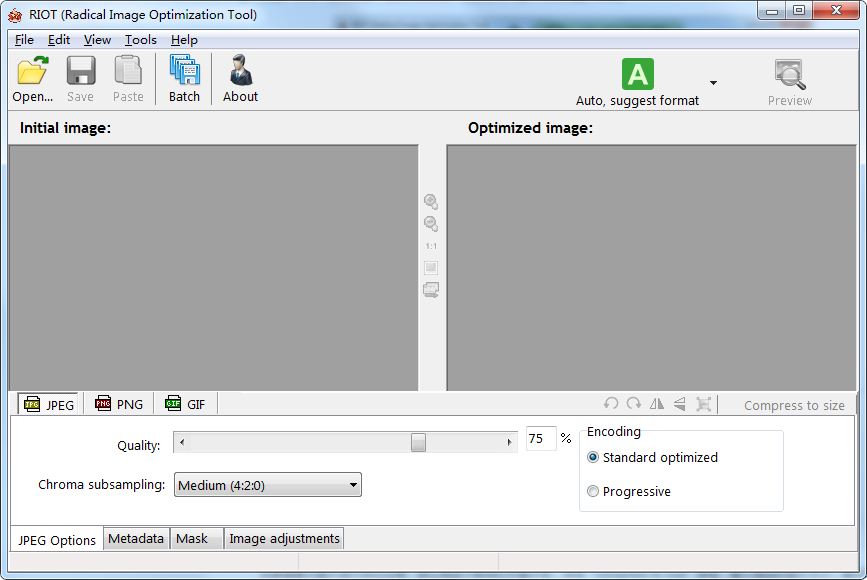
Task: Click the fit-to-window icon between panels
Action: (x=431, y=268)
